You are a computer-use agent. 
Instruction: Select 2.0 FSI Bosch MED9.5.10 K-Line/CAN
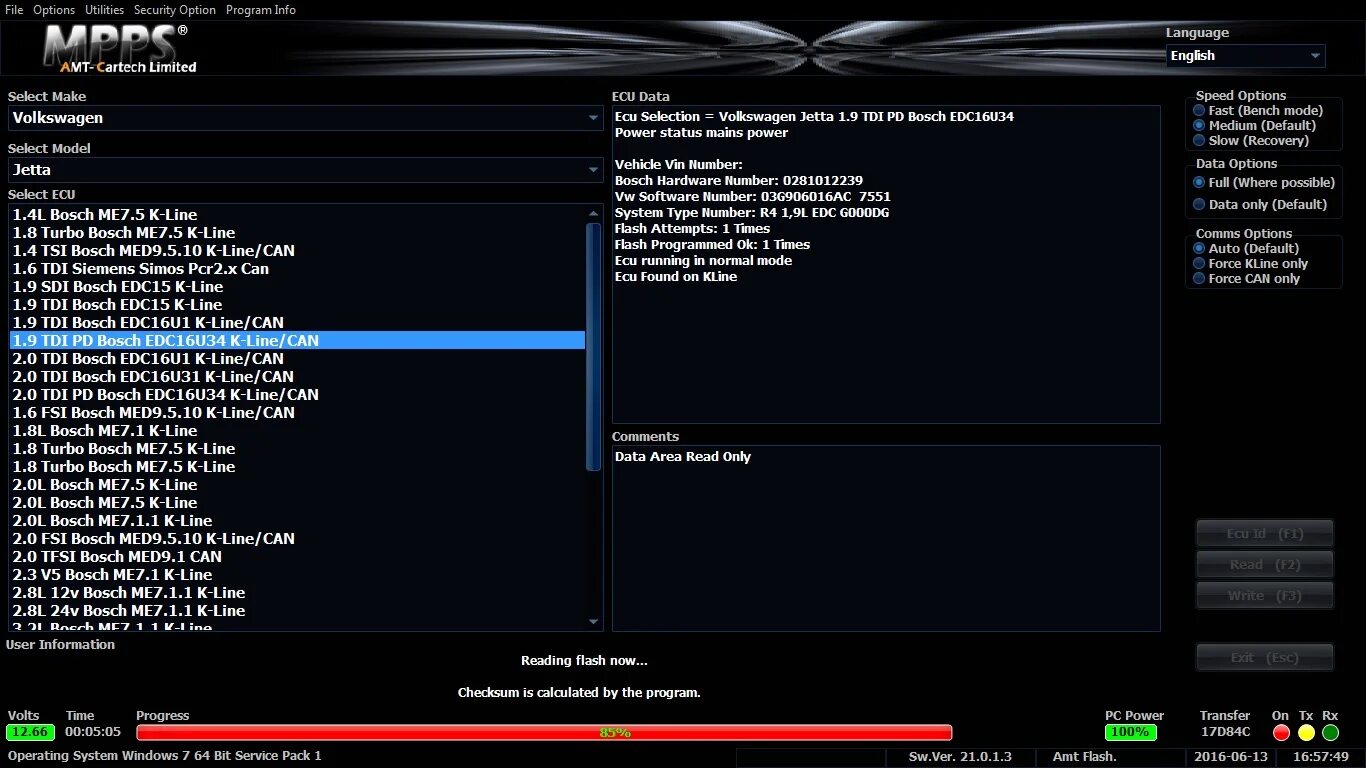click(297, 539)
